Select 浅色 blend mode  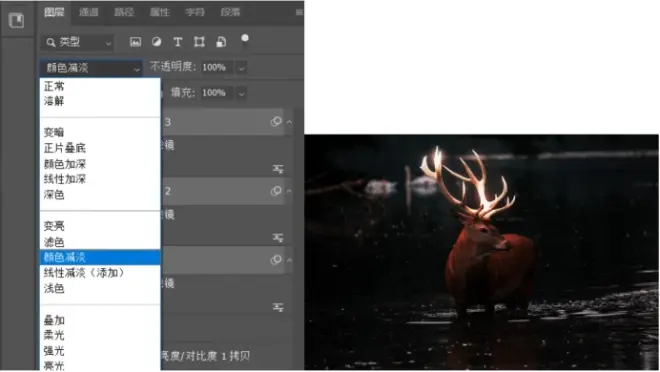coord(100,288)
